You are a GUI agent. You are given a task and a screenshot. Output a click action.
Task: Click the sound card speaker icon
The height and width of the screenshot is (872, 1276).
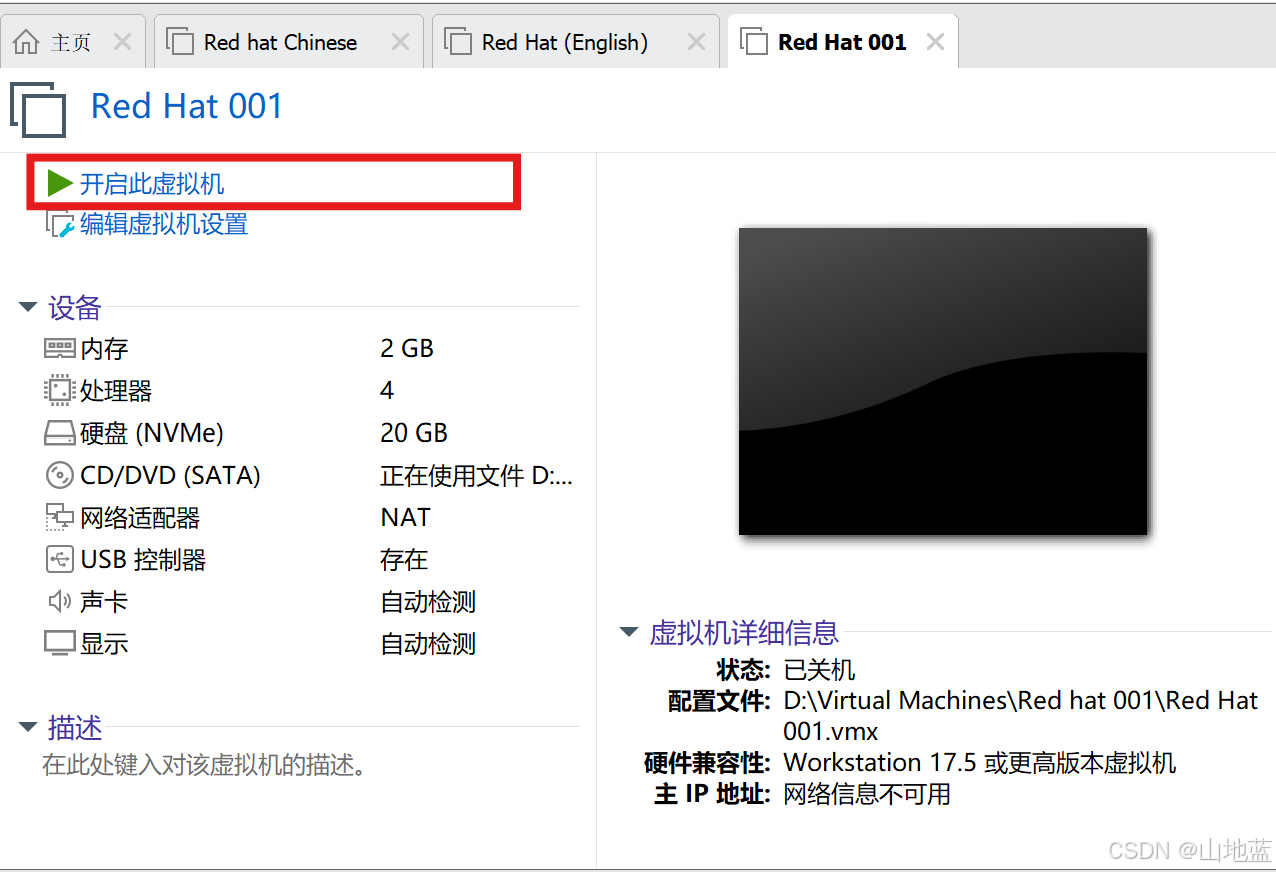pyautogui.click(x=59, y=601)
